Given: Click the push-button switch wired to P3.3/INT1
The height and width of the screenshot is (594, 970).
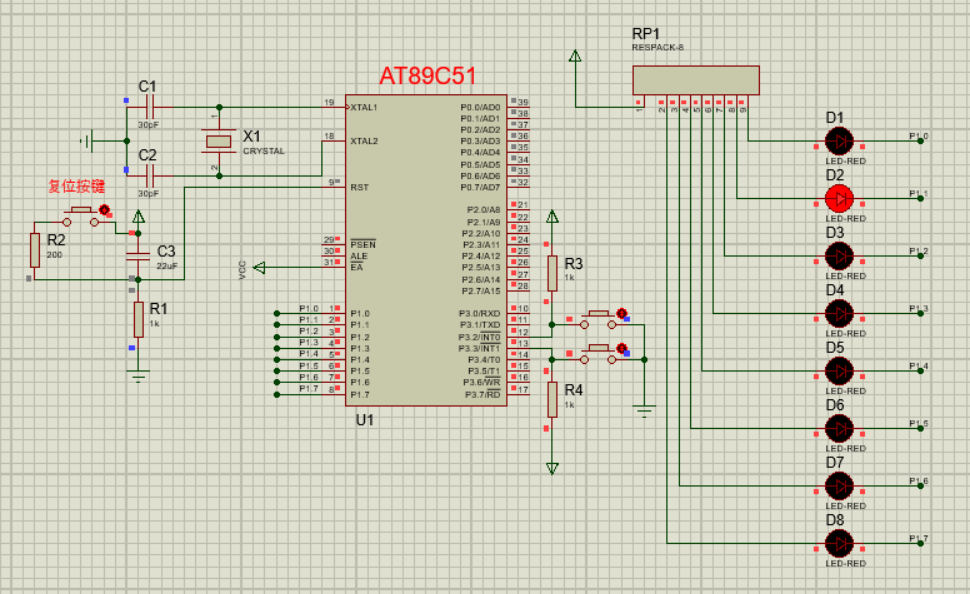Looking at the screenshot, I should [598, 354].
